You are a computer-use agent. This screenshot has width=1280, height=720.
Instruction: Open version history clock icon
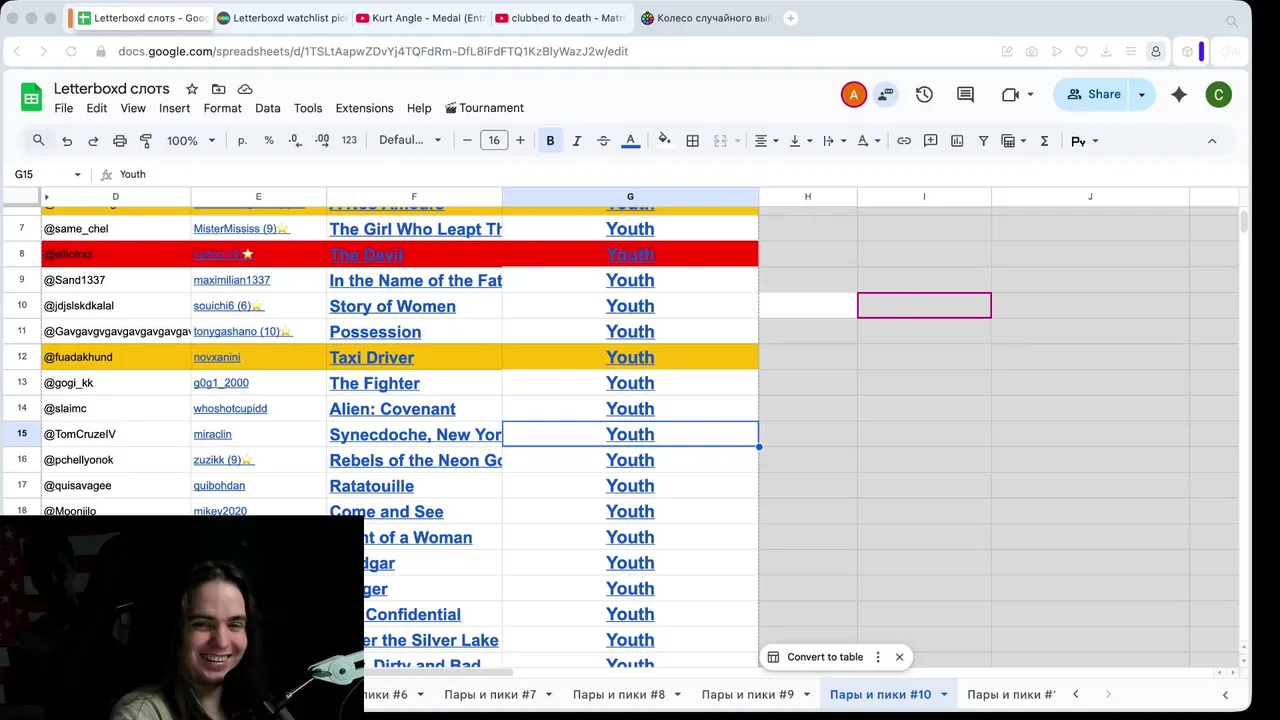click(x=924, y=94)
